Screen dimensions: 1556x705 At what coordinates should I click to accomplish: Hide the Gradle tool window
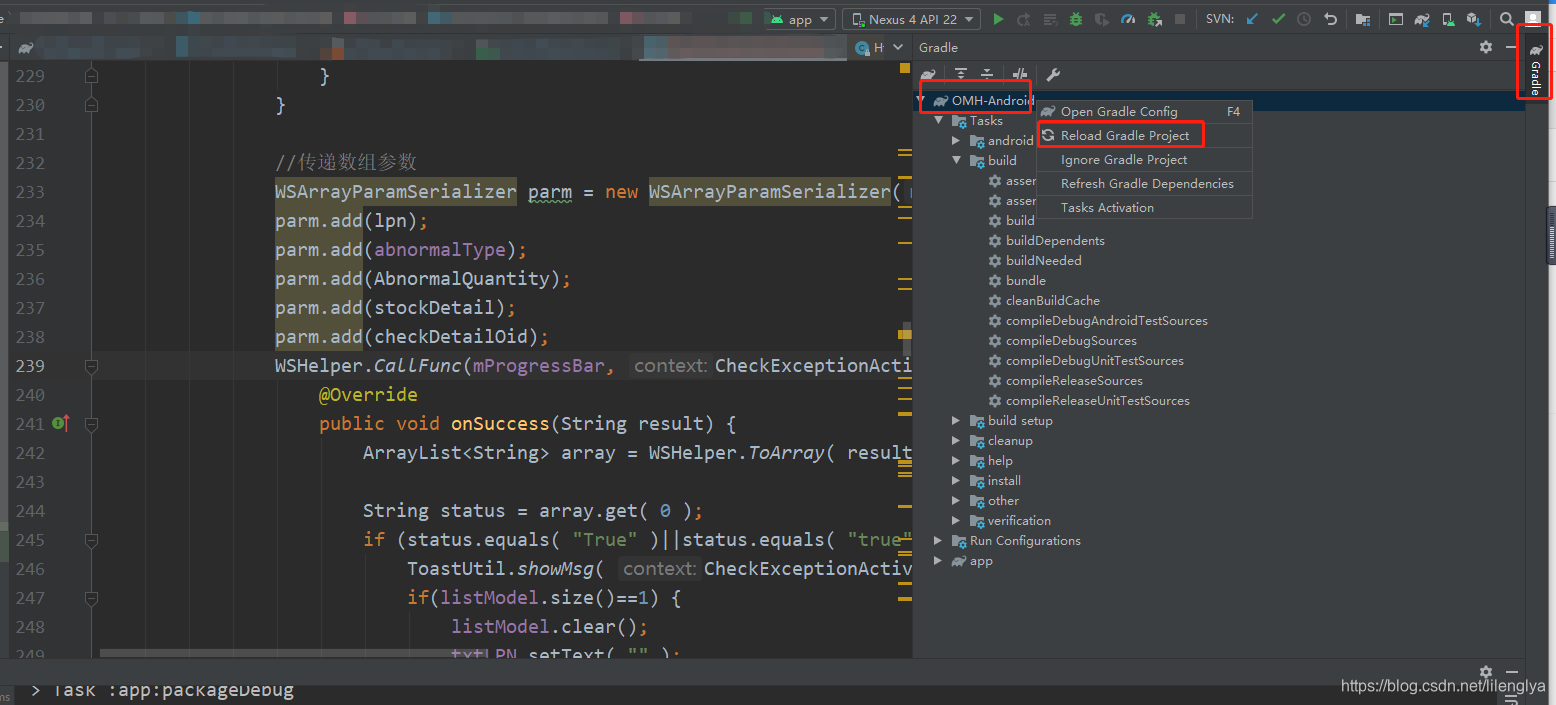1511,47
